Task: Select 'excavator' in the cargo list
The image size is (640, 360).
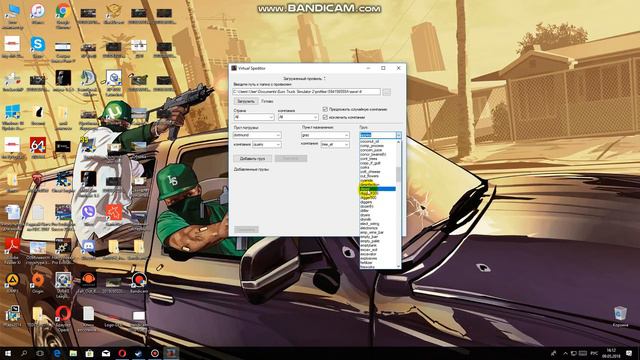Action: pos(378,254)
